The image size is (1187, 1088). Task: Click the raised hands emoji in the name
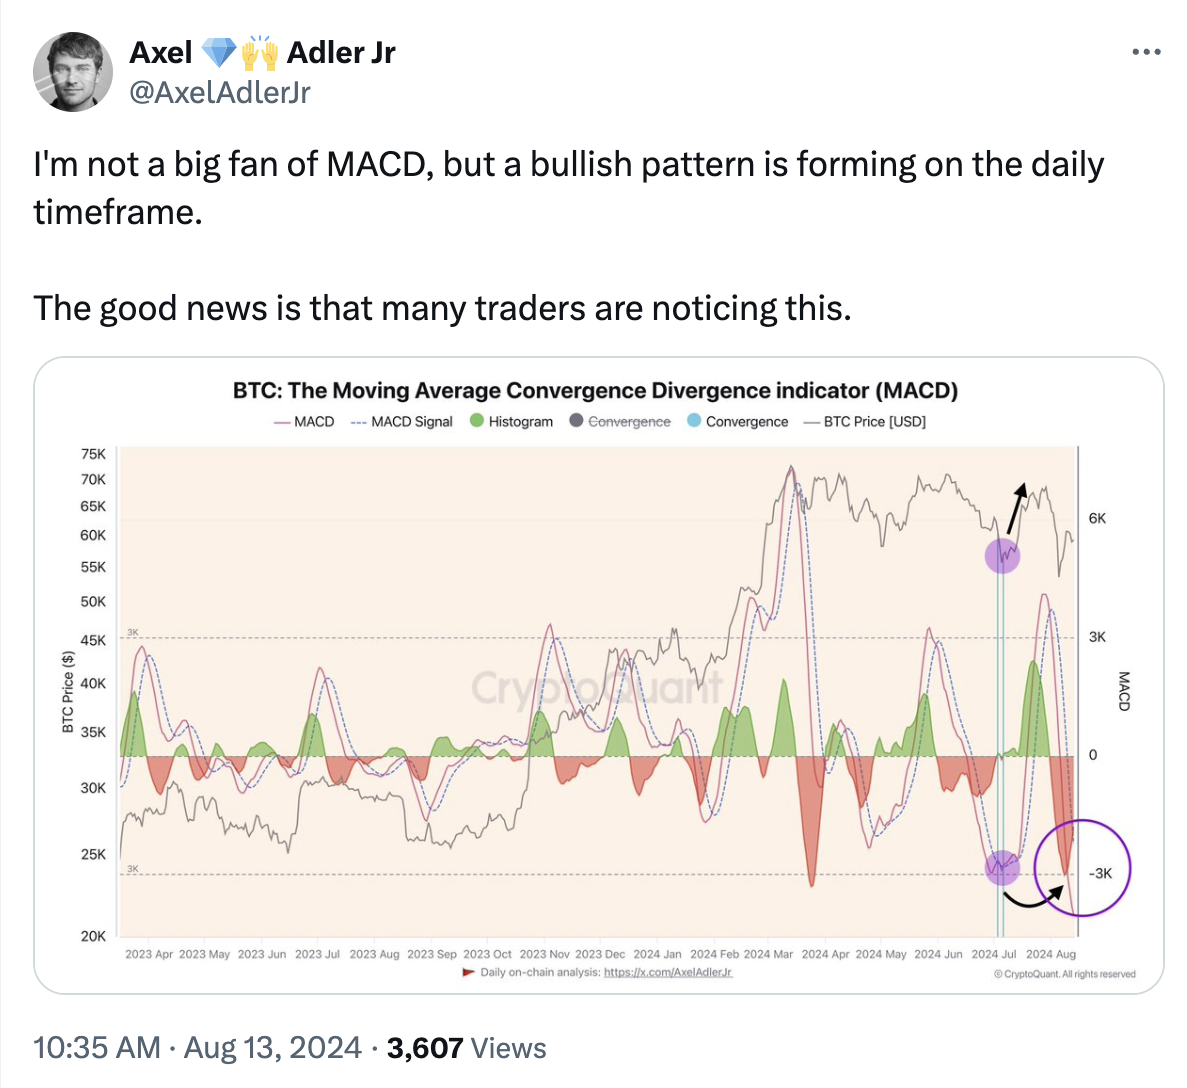point(259,52)
